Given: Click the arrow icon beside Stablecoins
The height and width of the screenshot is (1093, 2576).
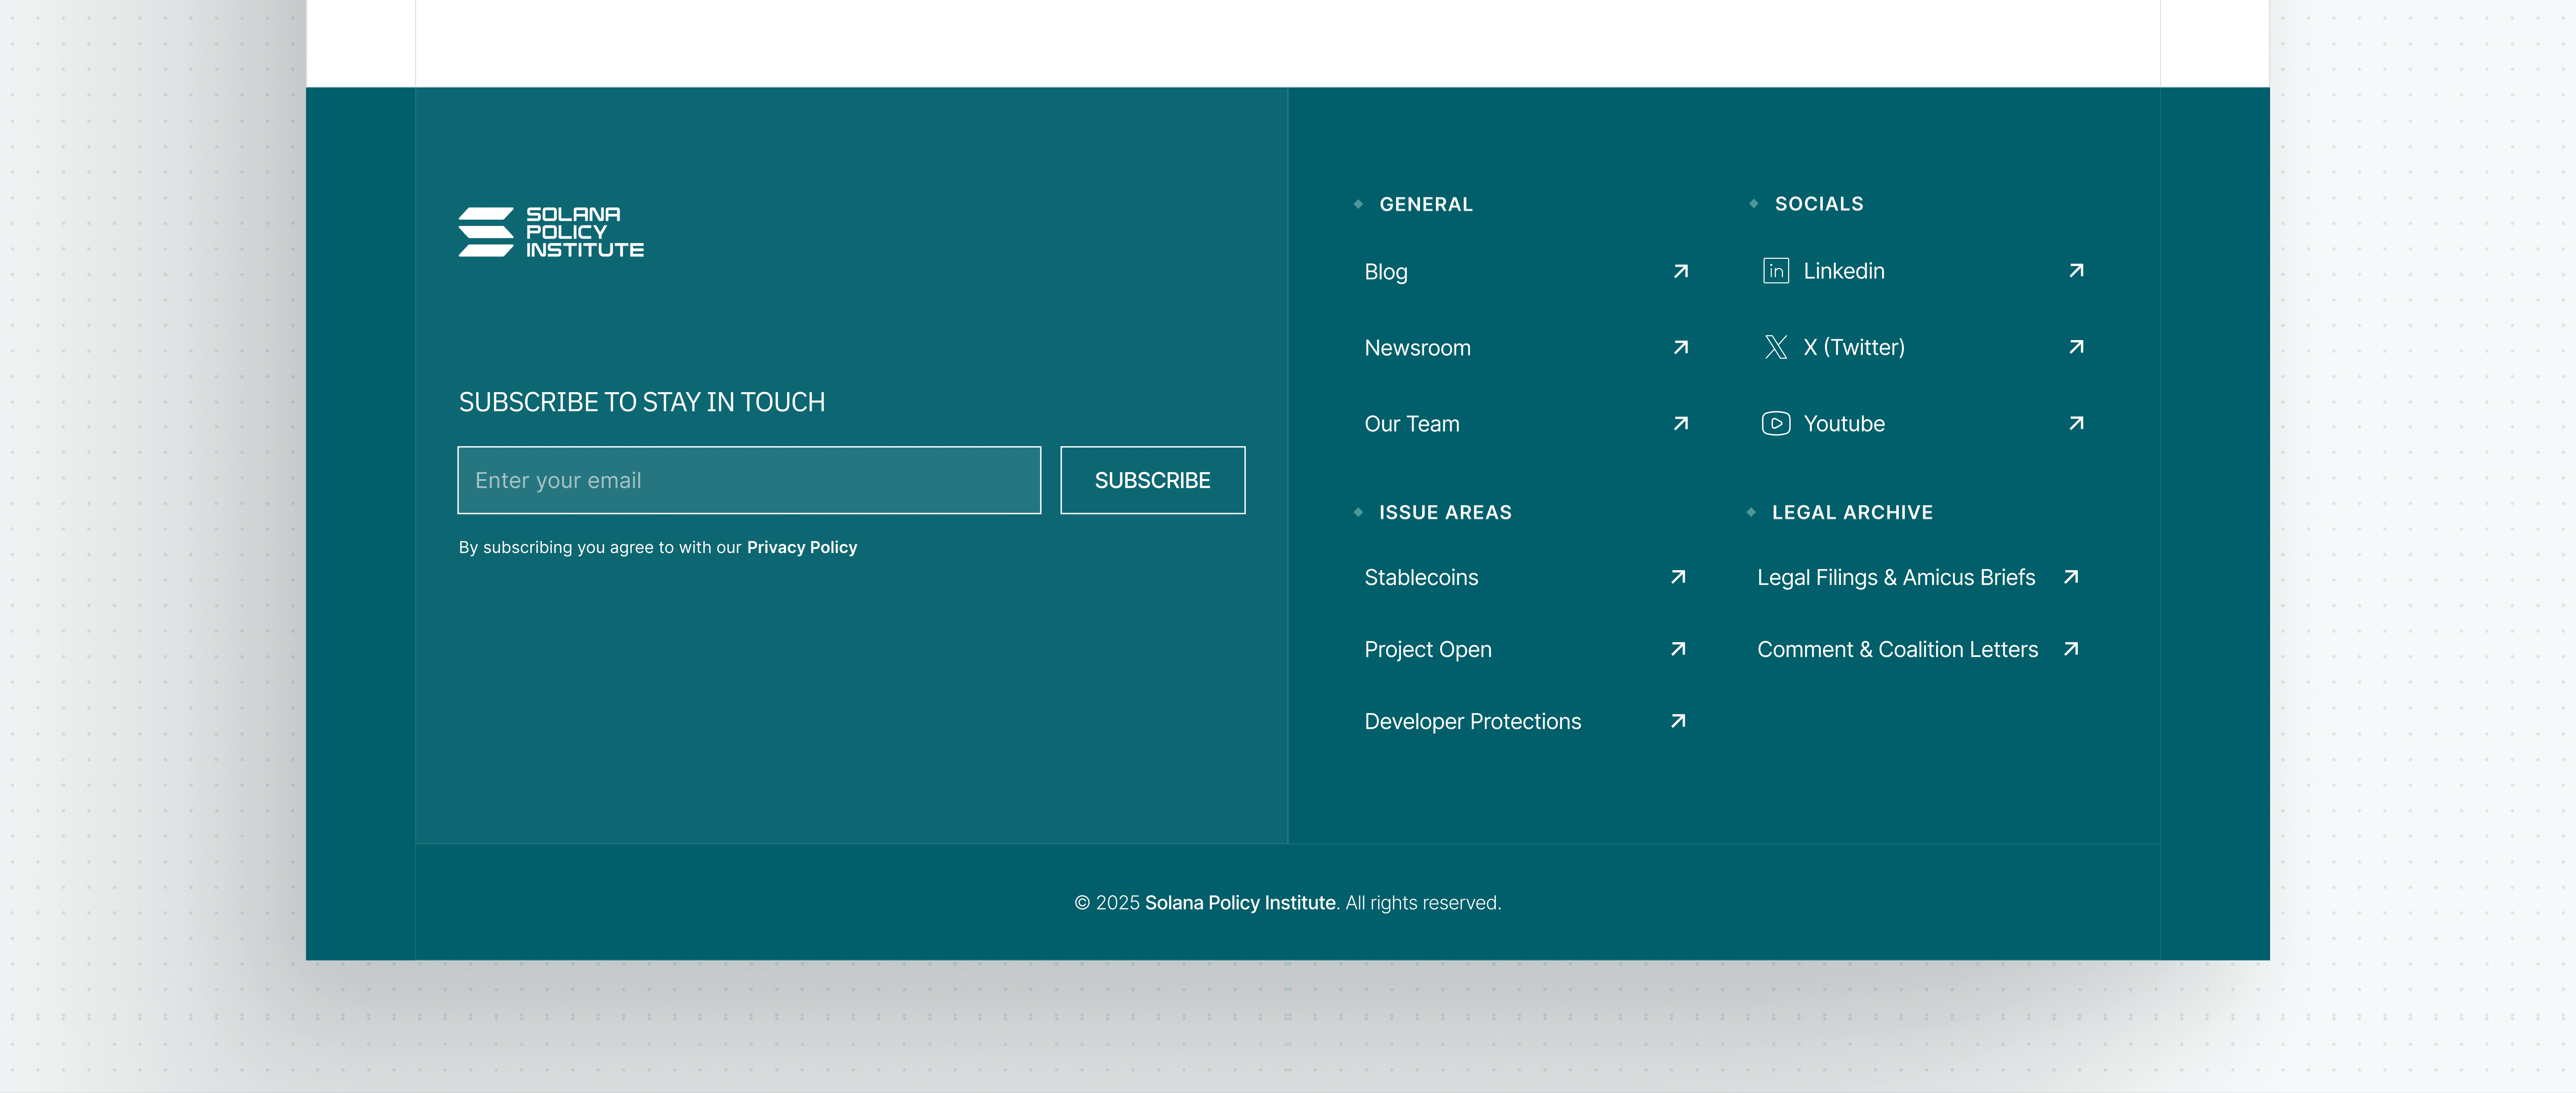Looking at the screenshot, I should tap(1678, 577).
